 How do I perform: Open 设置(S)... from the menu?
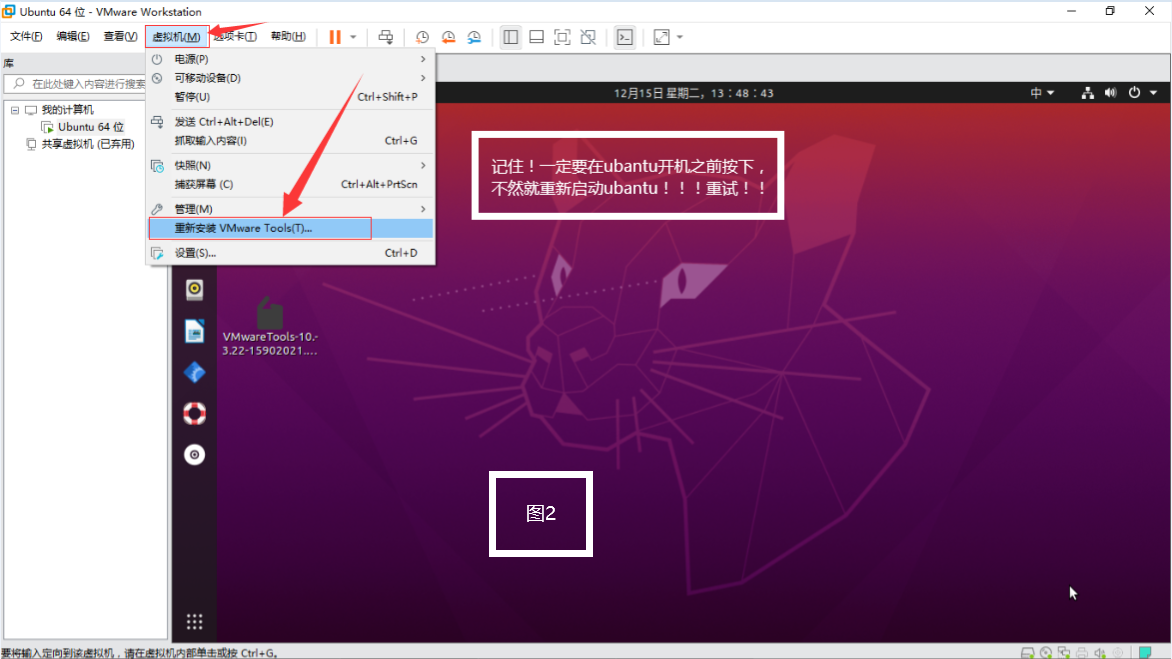point(291,253)
